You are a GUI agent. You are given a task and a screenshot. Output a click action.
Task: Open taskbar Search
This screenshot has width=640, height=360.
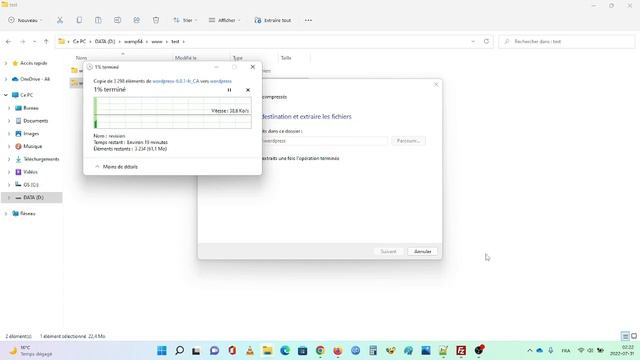tap(179, 351)
